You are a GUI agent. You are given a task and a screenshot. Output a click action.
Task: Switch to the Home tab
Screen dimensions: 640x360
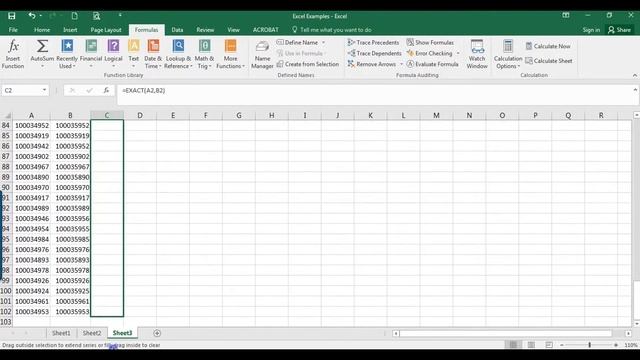[42, 30]
